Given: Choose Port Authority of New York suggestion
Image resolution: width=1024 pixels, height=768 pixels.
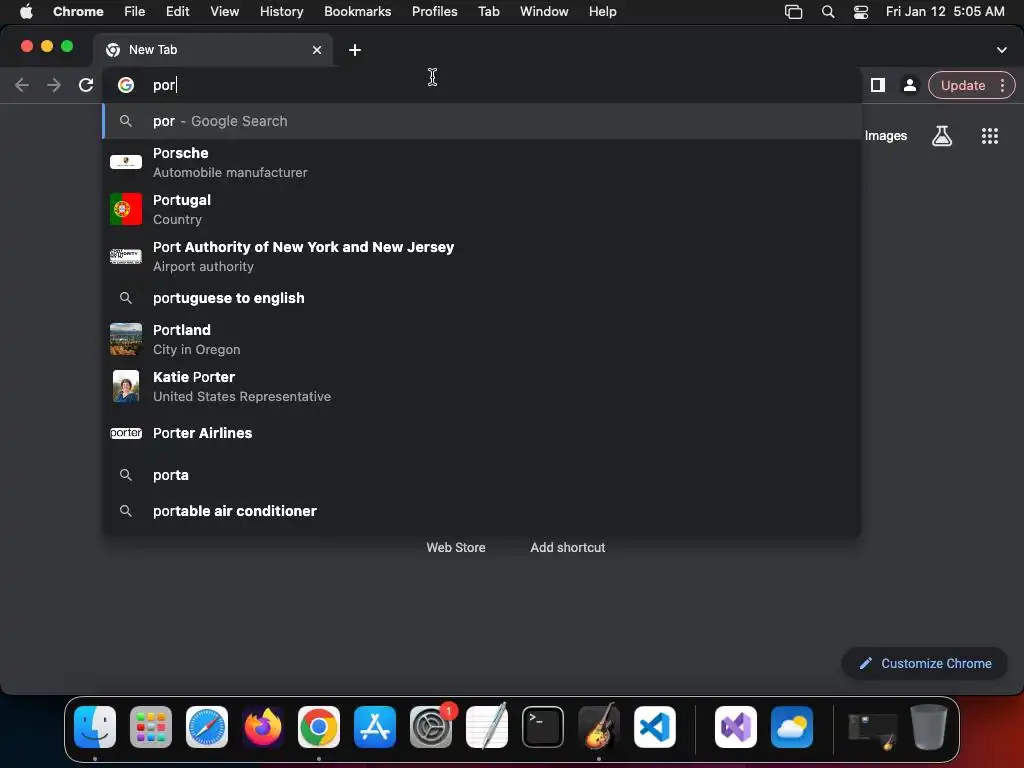Looking at the screenshot, I should [x=482, y=256].
